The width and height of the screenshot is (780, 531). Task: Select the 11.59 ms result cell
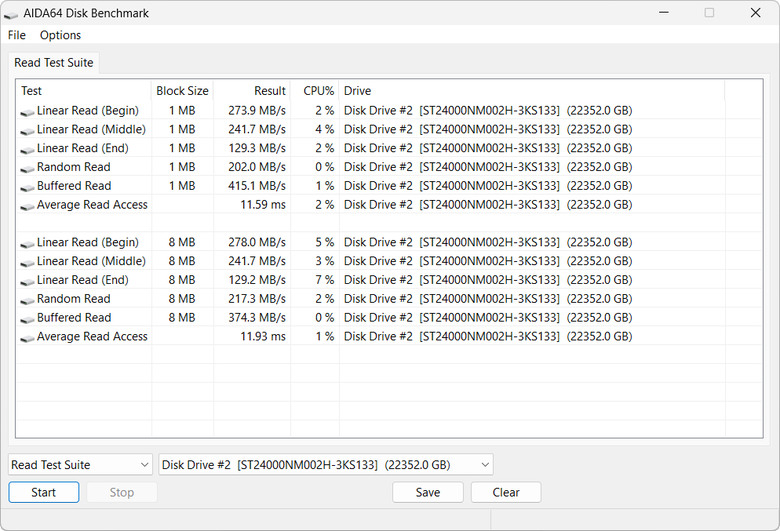(263, 205)
